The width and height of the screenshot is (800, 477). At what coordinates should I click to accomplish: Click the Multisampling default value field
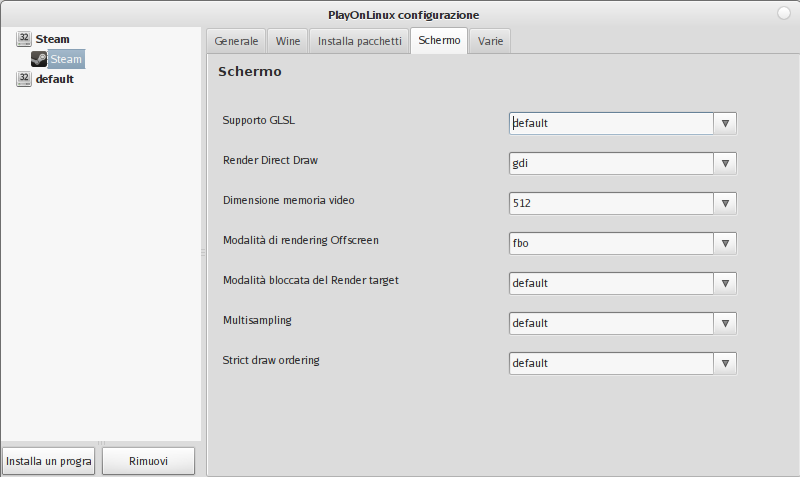[x=611, y=323]
